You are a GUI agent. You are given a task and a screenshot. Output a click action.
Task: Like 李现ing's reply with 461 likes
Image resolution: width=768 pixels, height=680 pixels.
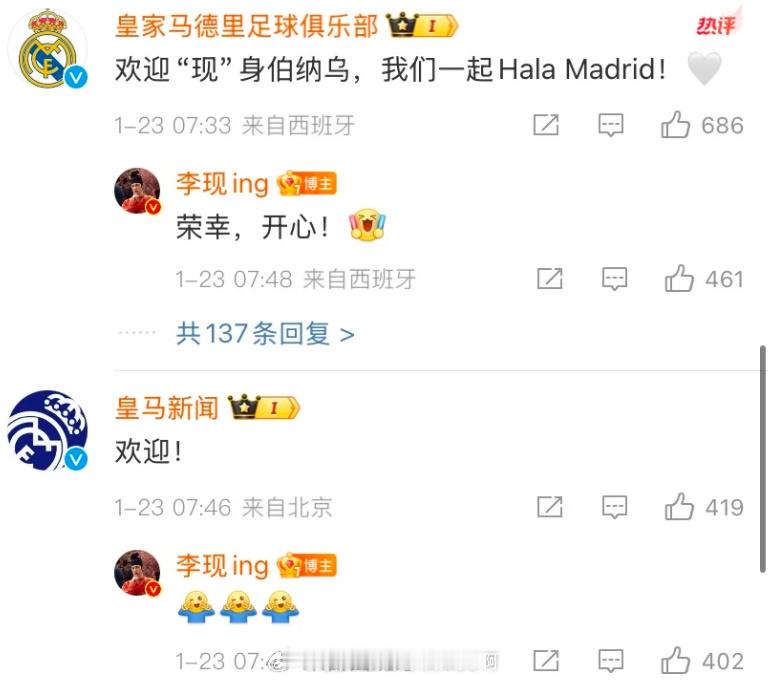[x=679, y=279]
